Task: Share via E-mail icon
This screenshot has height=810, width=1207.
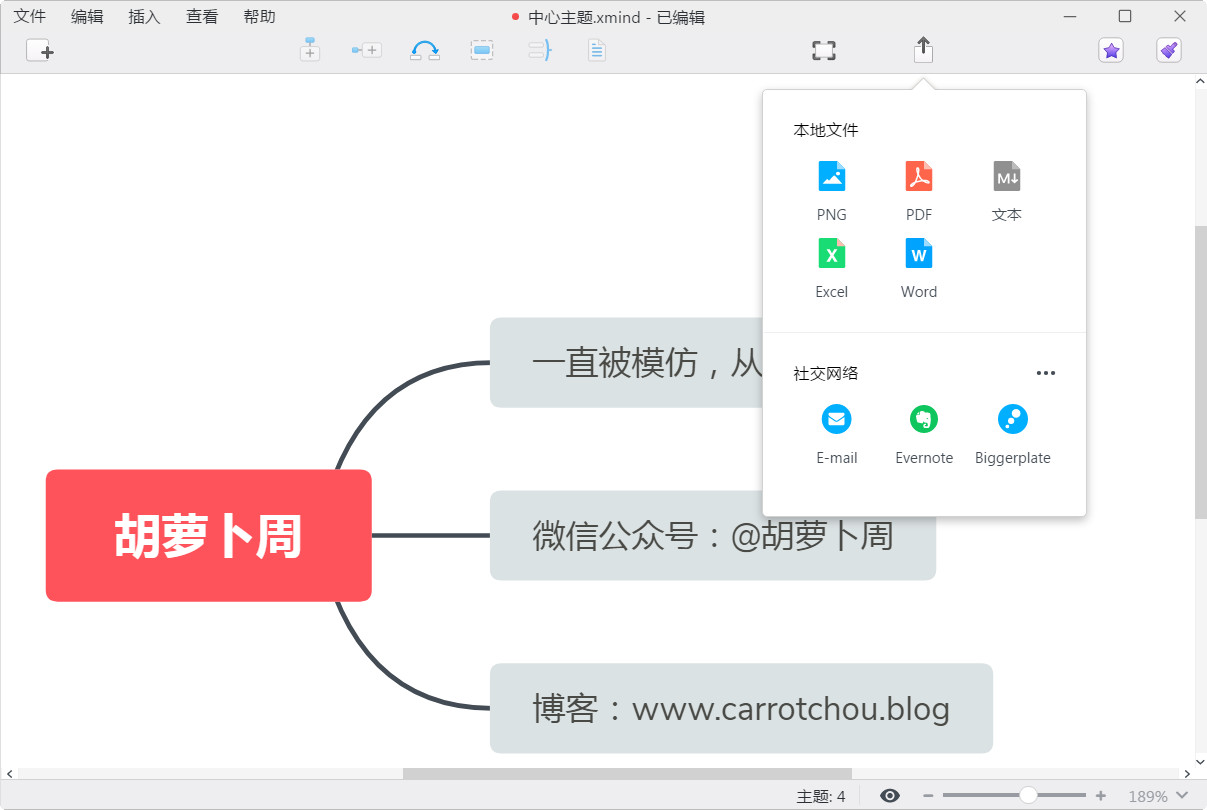Action: [x=836, y=420]
